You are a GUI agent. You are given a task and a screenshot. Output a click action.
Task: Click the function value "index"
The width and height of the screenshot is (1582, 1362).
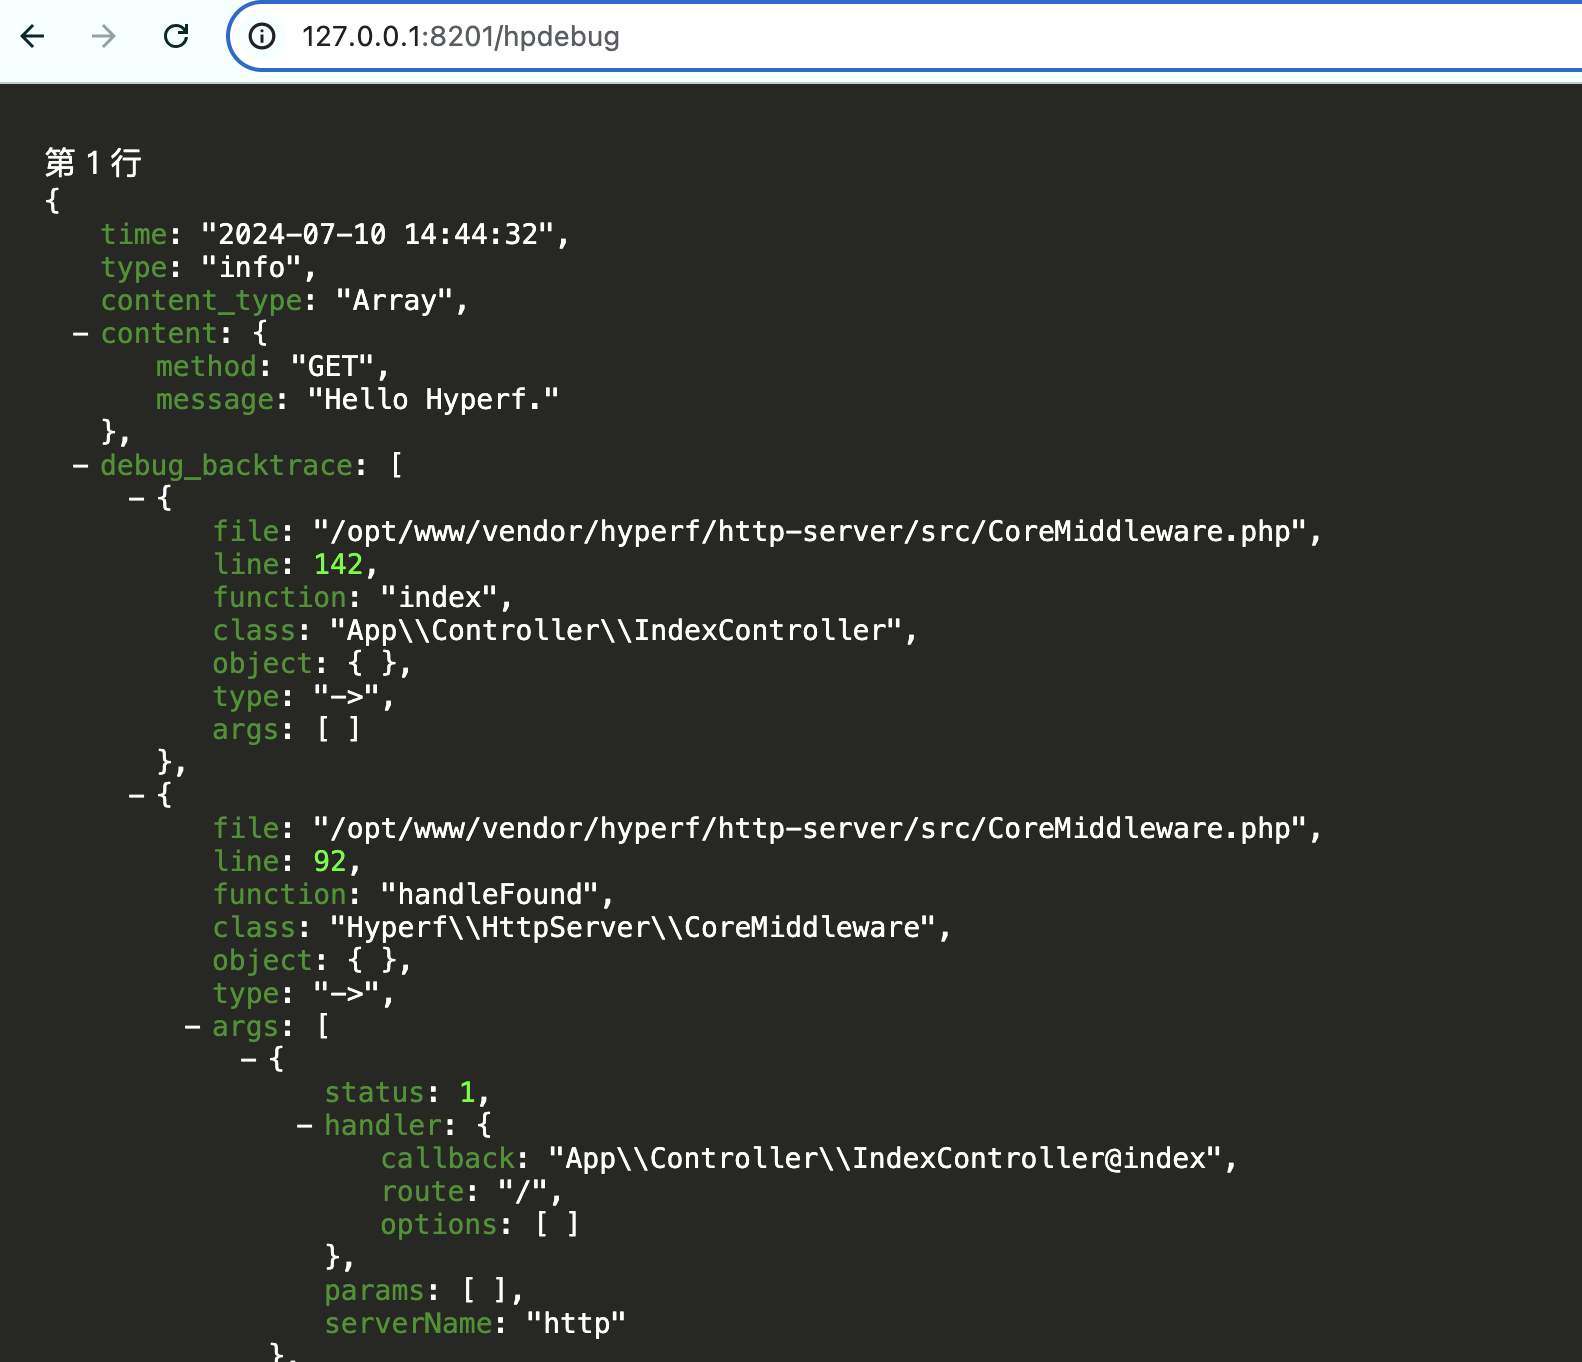439,598
